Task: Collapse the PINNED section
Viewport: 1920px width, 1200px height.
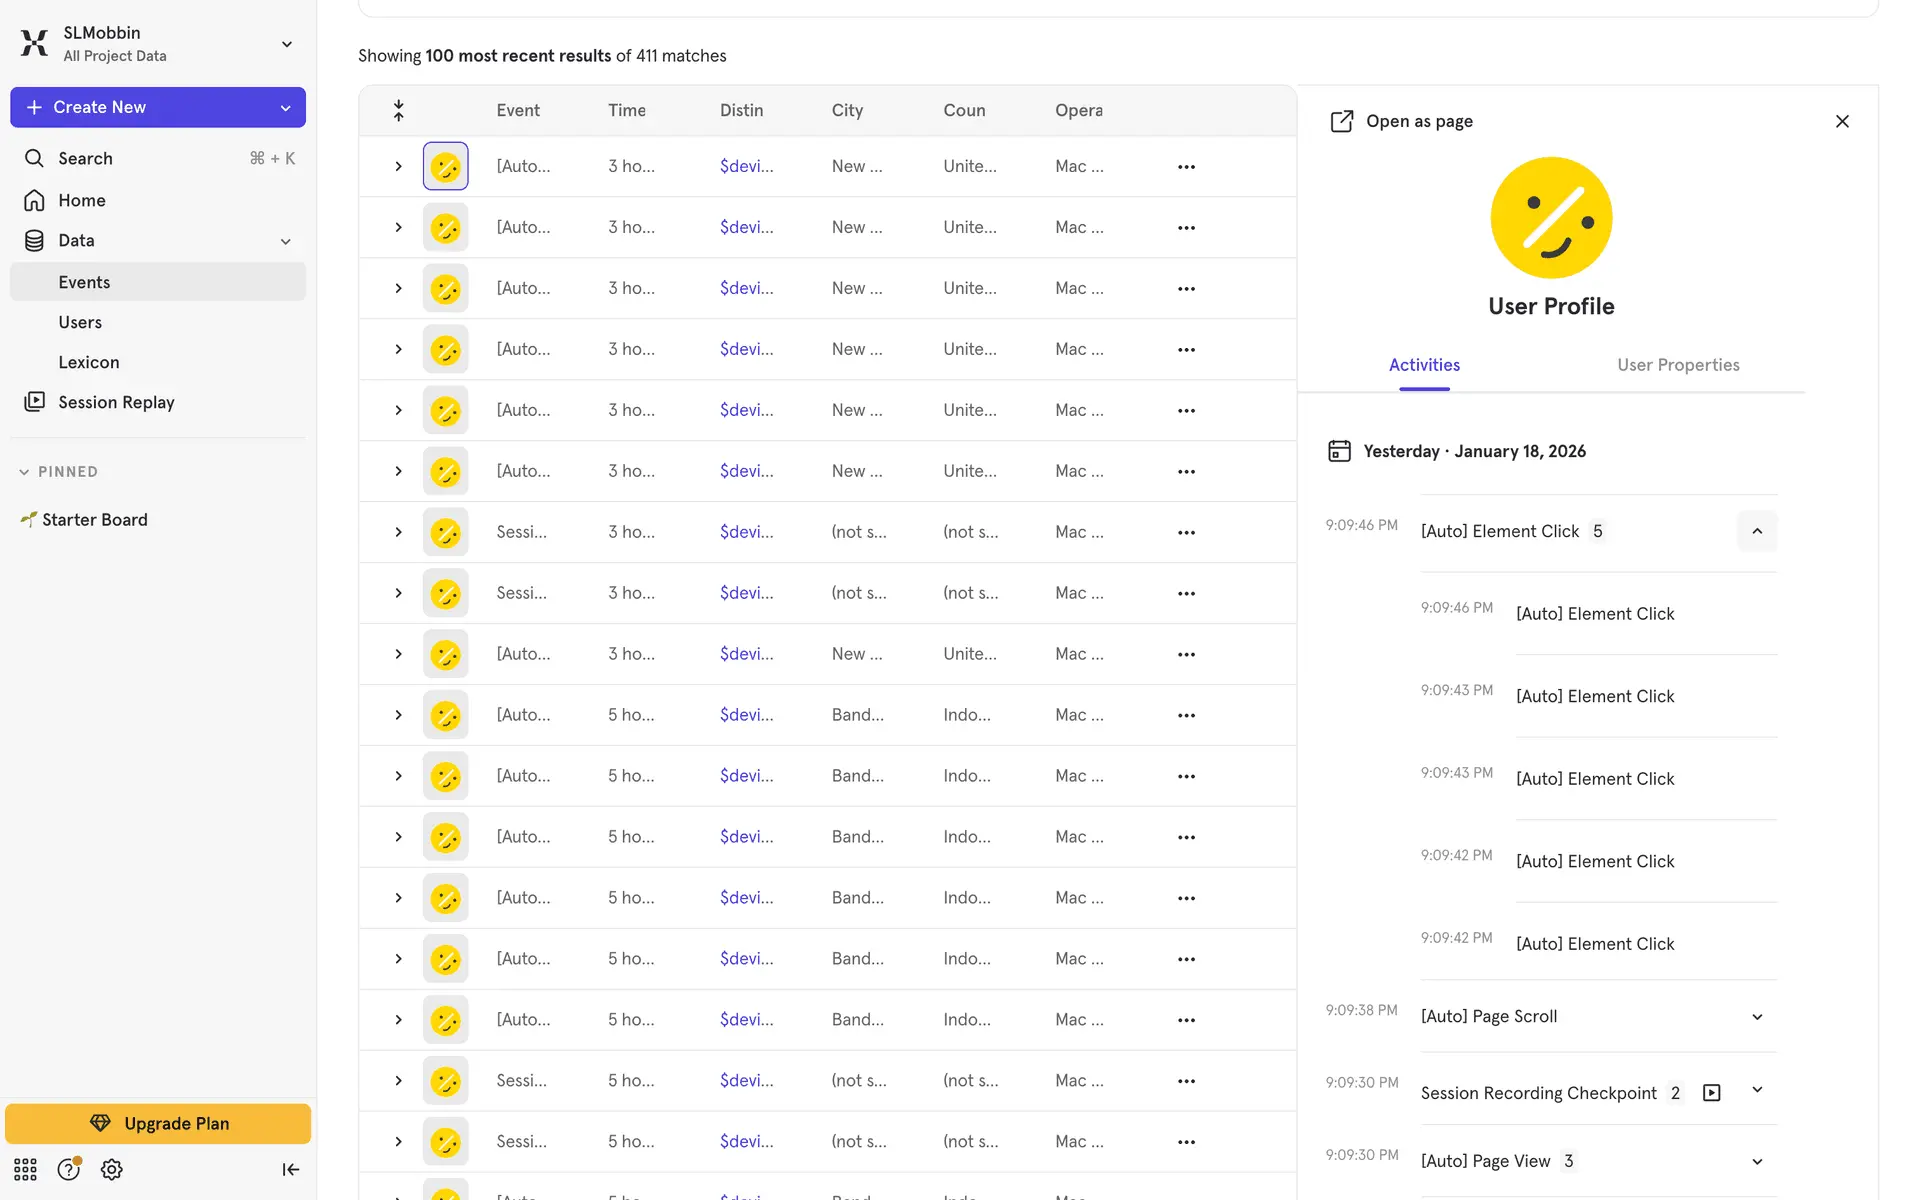Action: (25, 472)
